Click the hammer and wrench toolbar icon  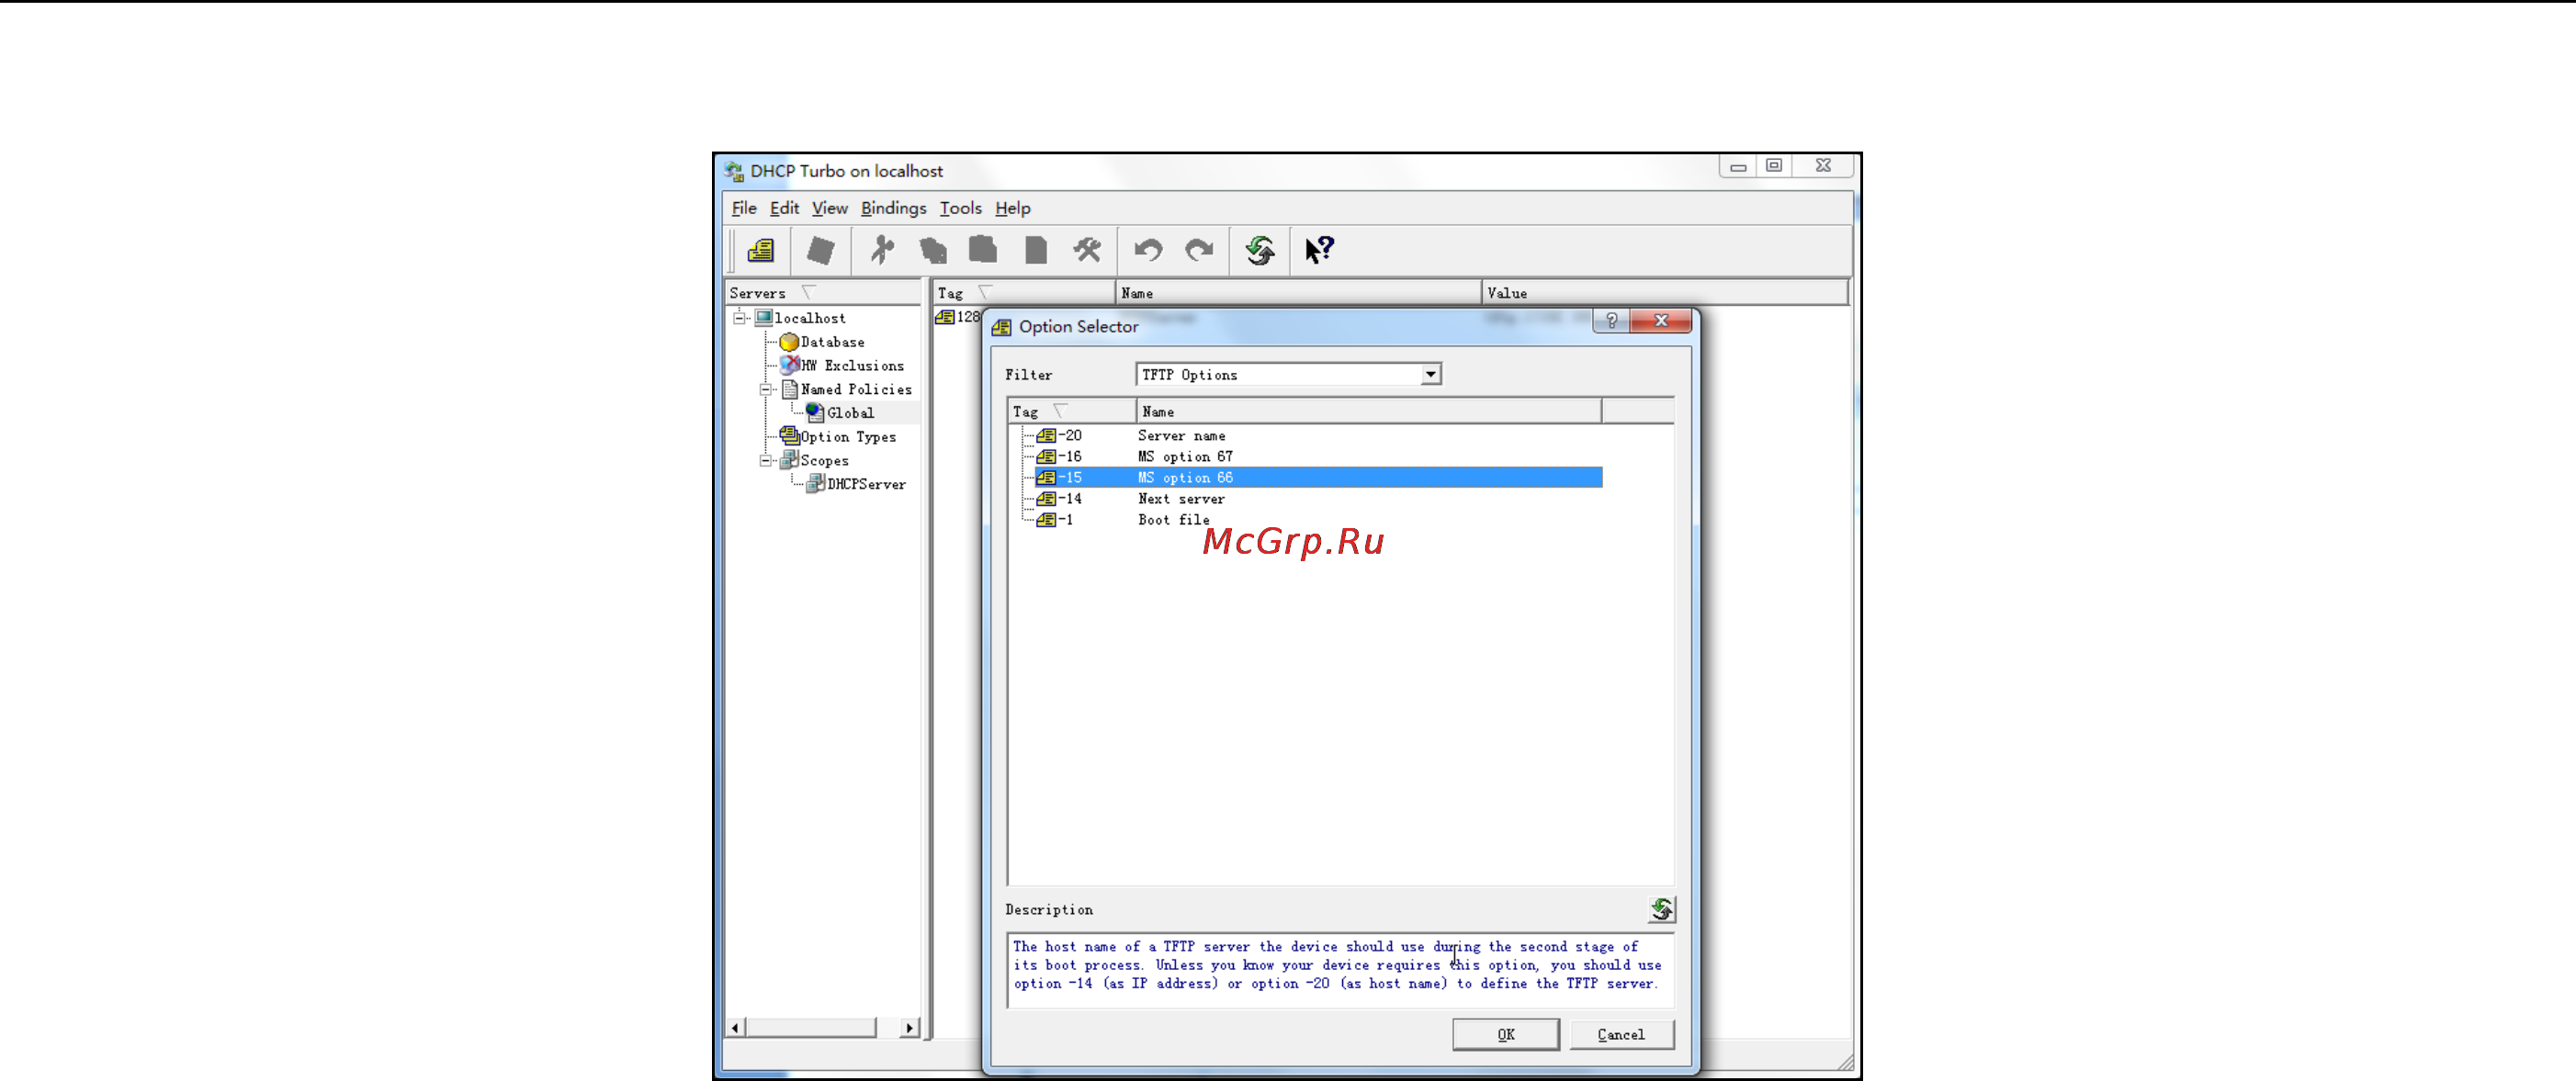point(1087,250)
